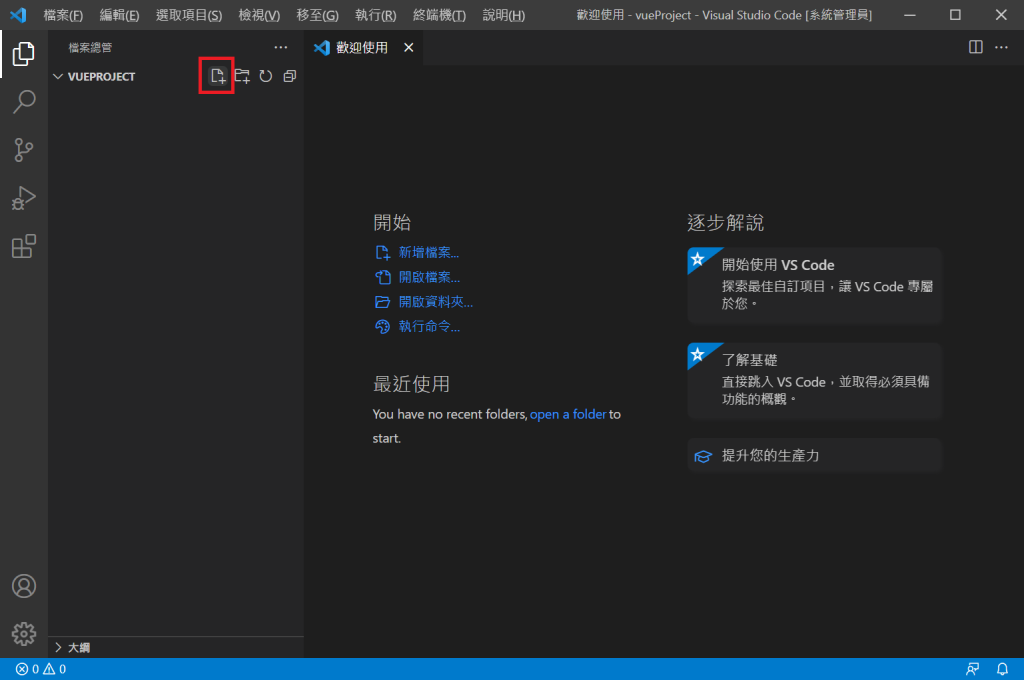Click the 執行命令... link
The height and width of the screenshot is (680, 1024).
pos(429,326)
